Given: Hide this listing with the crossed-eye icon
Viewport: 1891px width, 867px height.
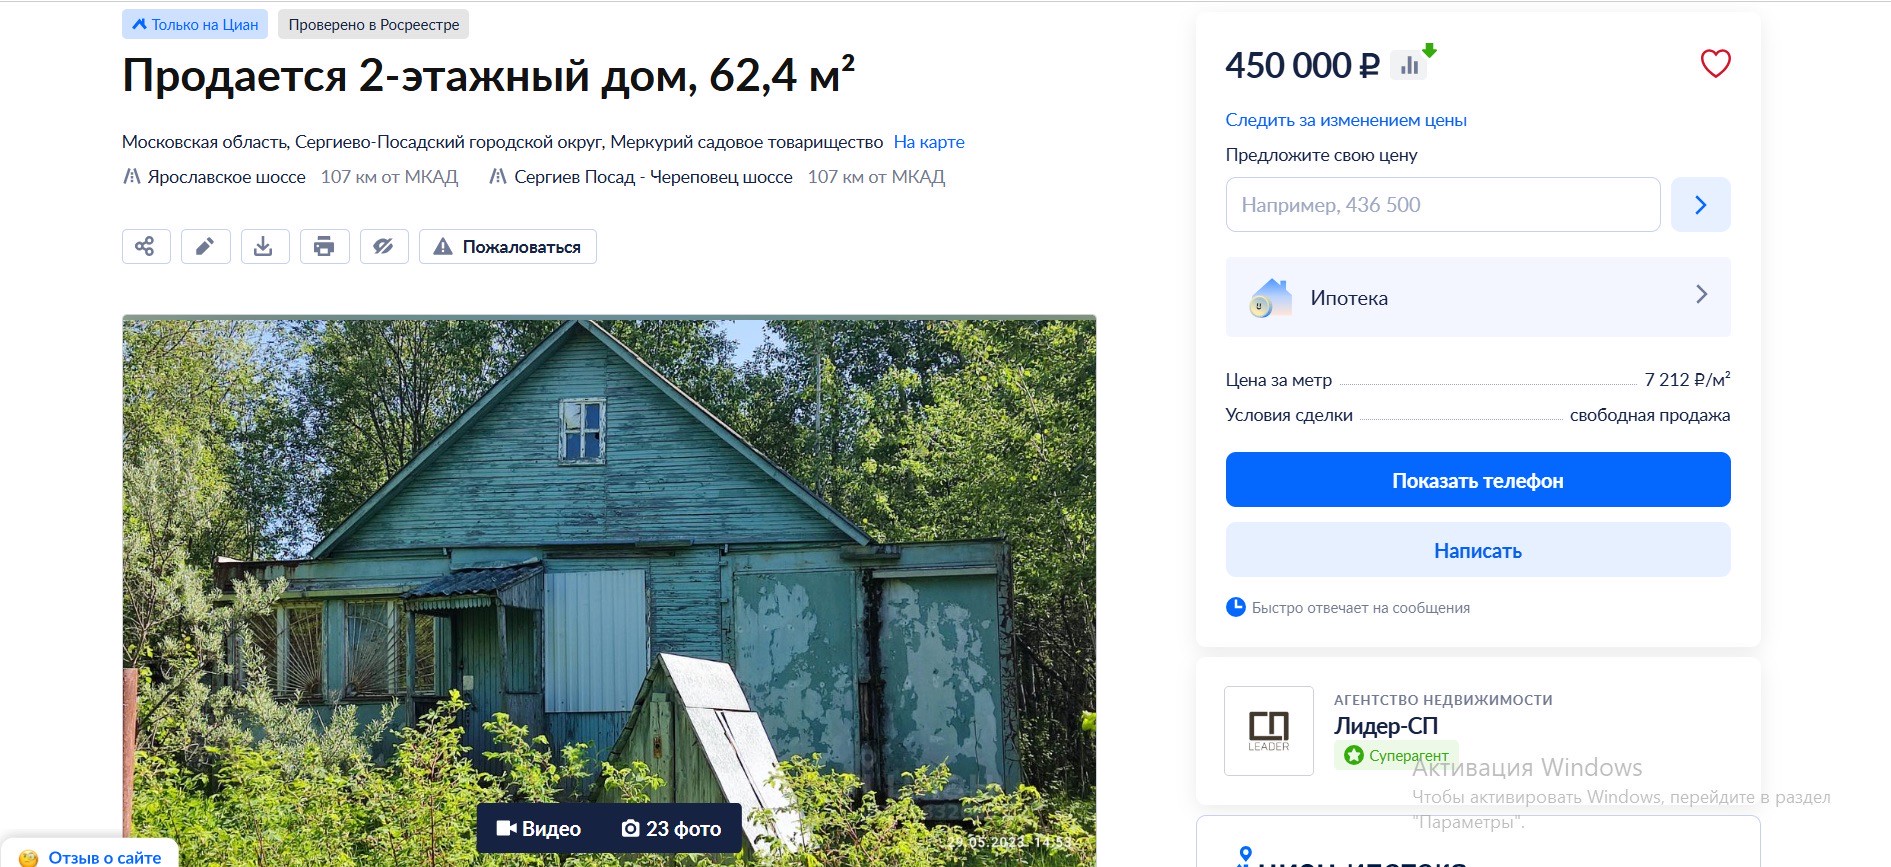Looking at the screenshot, I should (384, 246).
